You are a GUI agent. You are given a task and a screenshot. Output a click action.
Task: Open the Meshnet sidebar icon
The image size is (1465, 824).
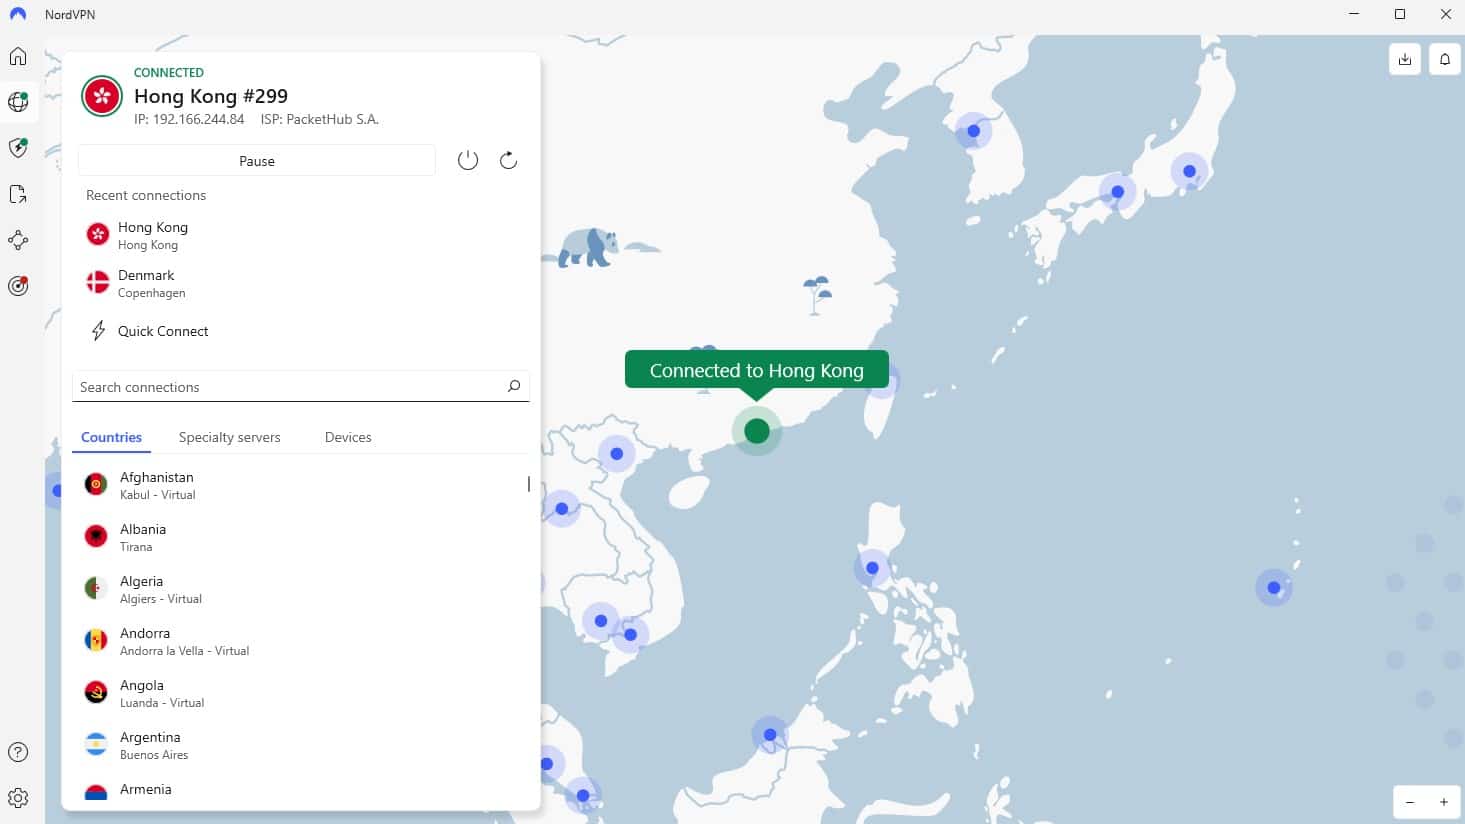click(18, 240)
